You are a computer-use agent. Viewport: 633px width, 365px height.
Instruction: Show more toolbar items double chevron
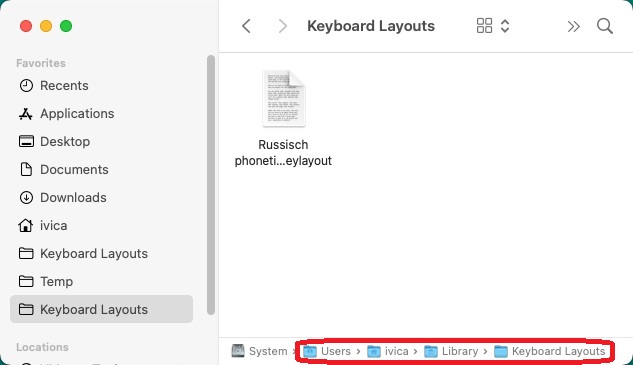tap(573, 27)
